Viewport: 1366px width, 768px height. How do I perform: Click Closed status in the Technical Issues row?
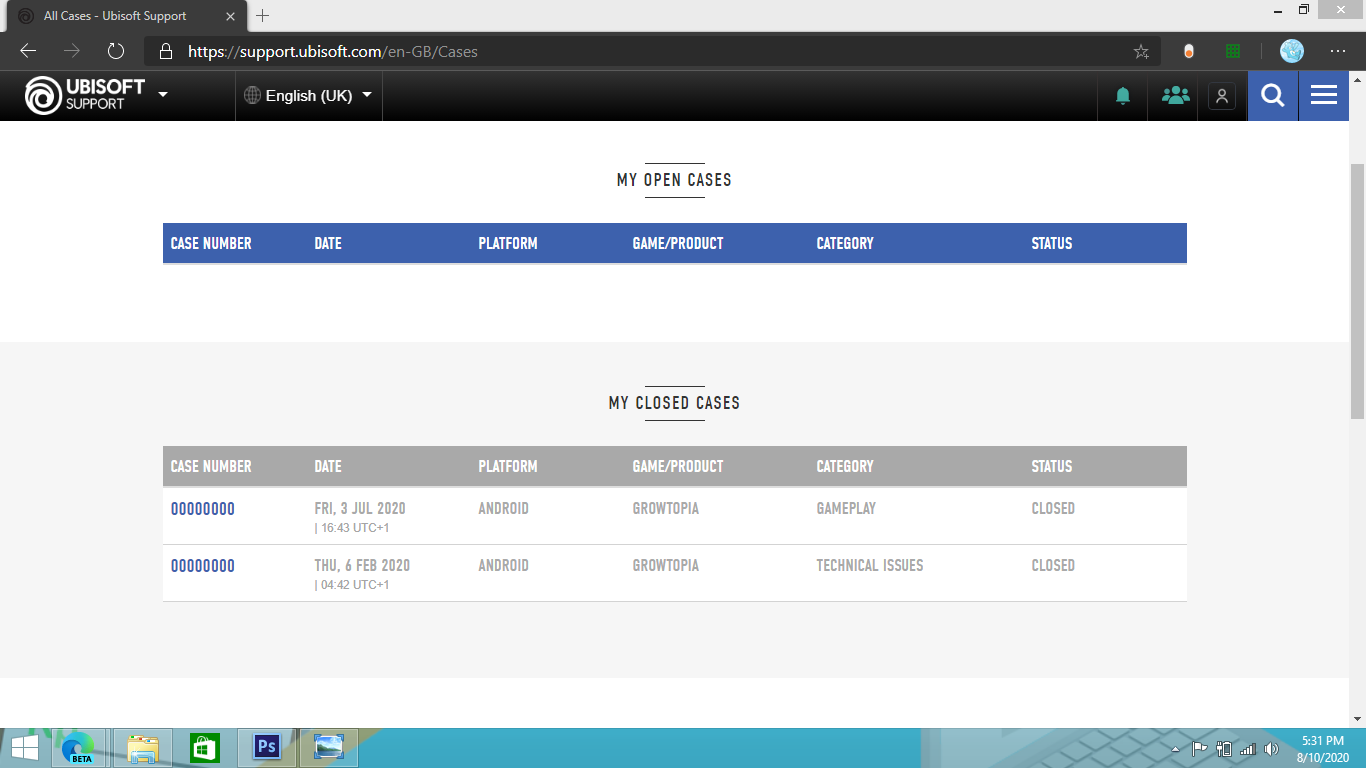pos(1053,566)
